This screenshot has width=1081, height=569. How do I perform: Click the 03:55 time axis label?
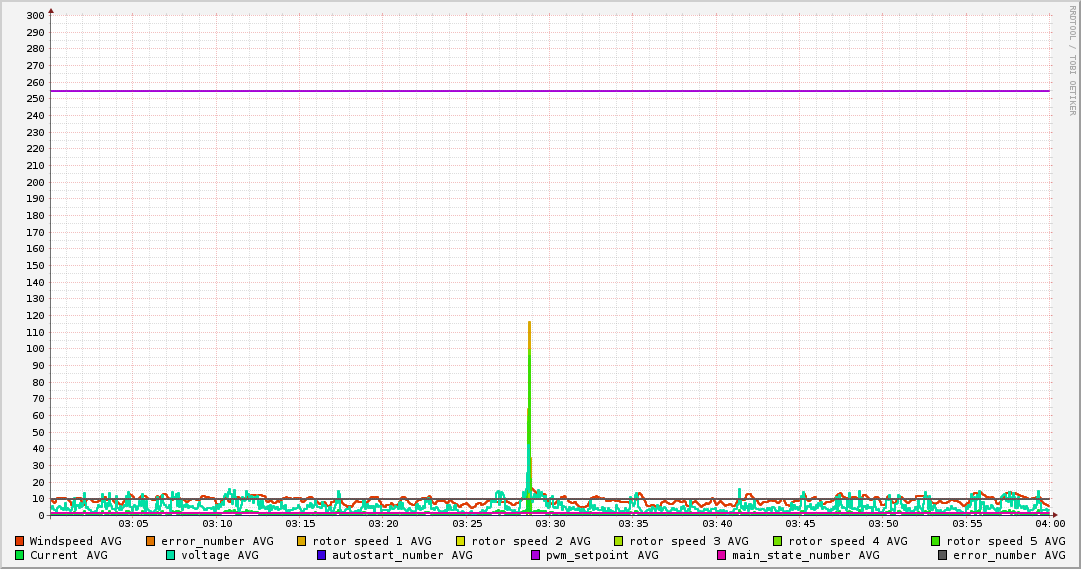pos(967,524)
